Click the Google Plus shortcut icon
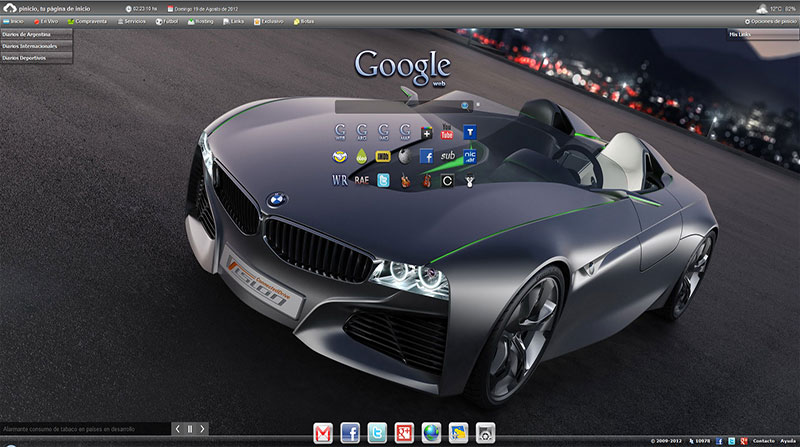Screen dimensions: 800x447 (427, 133)
